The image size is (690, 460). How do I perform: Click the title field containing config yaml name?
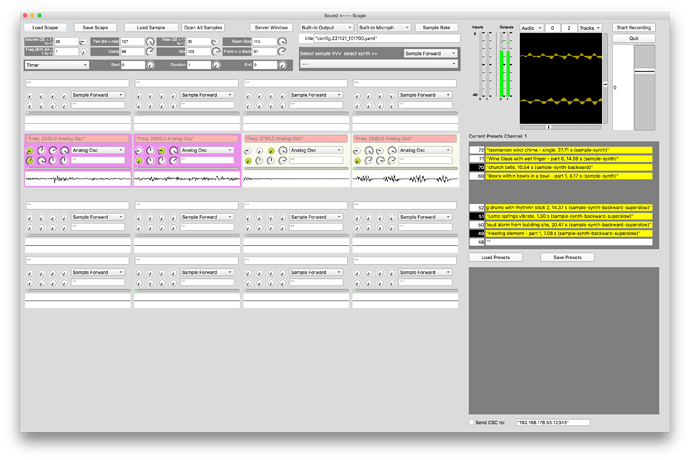[x=387, y=38]
